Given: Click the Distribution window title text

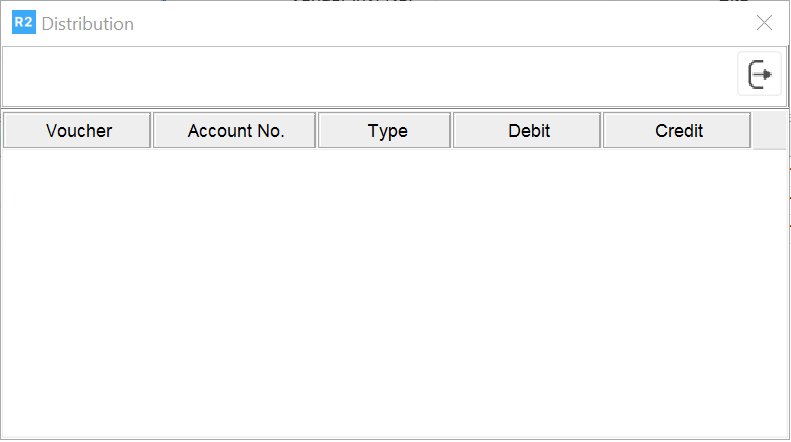Looking at the screenshot, I should pyautogui.click(x=88, y=23).
